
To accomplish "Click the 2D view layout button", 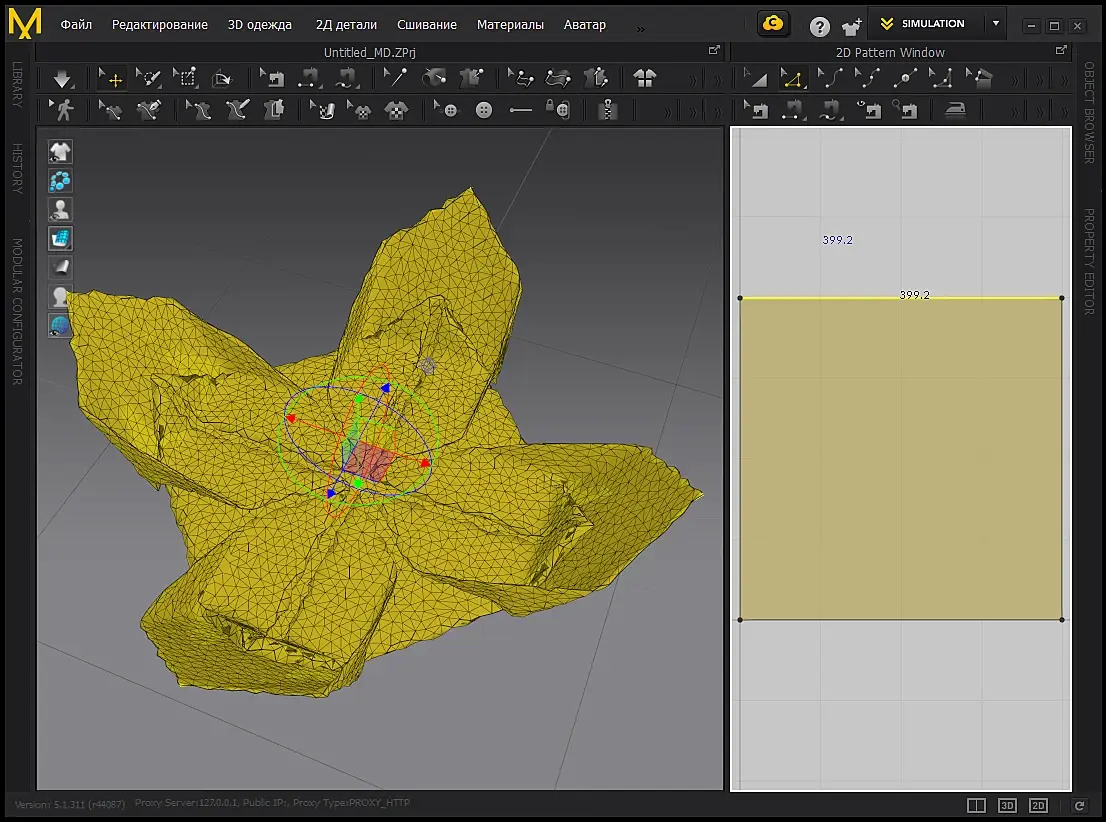I will pos(1038,805).
